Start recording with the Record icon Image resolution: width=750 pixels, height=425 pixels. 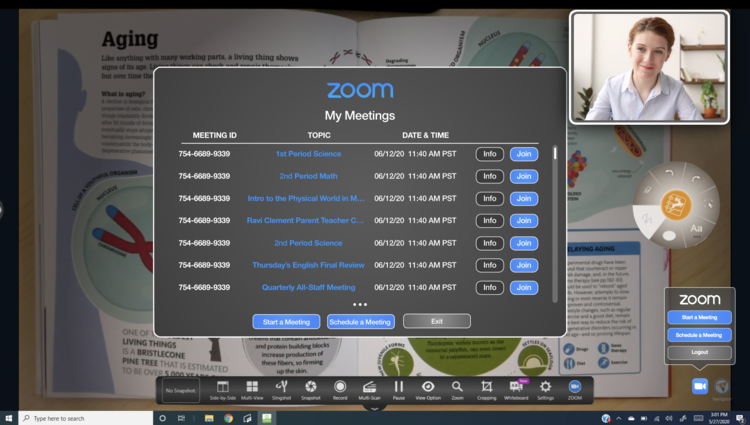tap(340, 390)
